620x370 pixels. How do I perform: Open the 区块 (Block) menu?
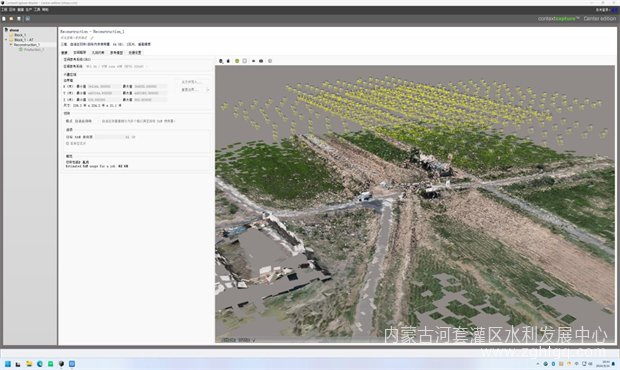(x=12, y=9)
